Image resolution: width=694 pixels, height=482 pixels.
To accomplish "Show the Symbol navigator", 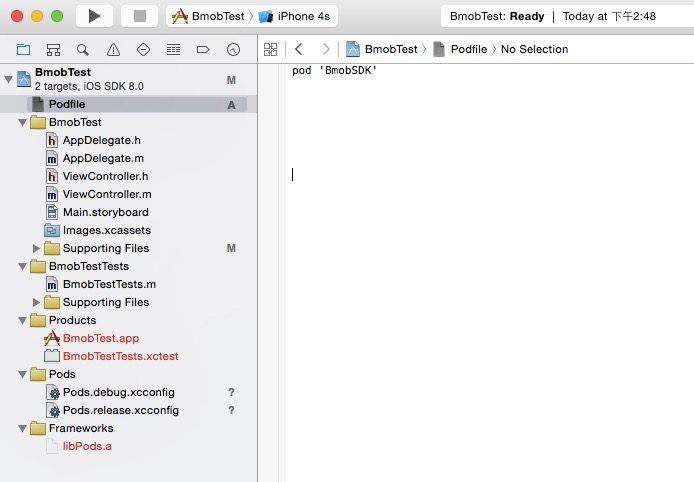I will tap(54, 50).
